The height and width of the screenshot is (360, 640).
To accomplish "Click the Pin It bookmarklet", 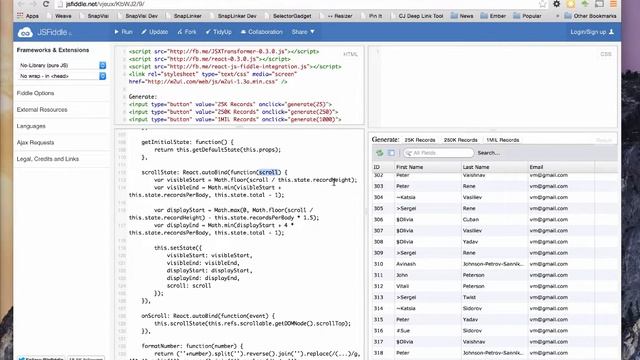I will tap(372, 16).
